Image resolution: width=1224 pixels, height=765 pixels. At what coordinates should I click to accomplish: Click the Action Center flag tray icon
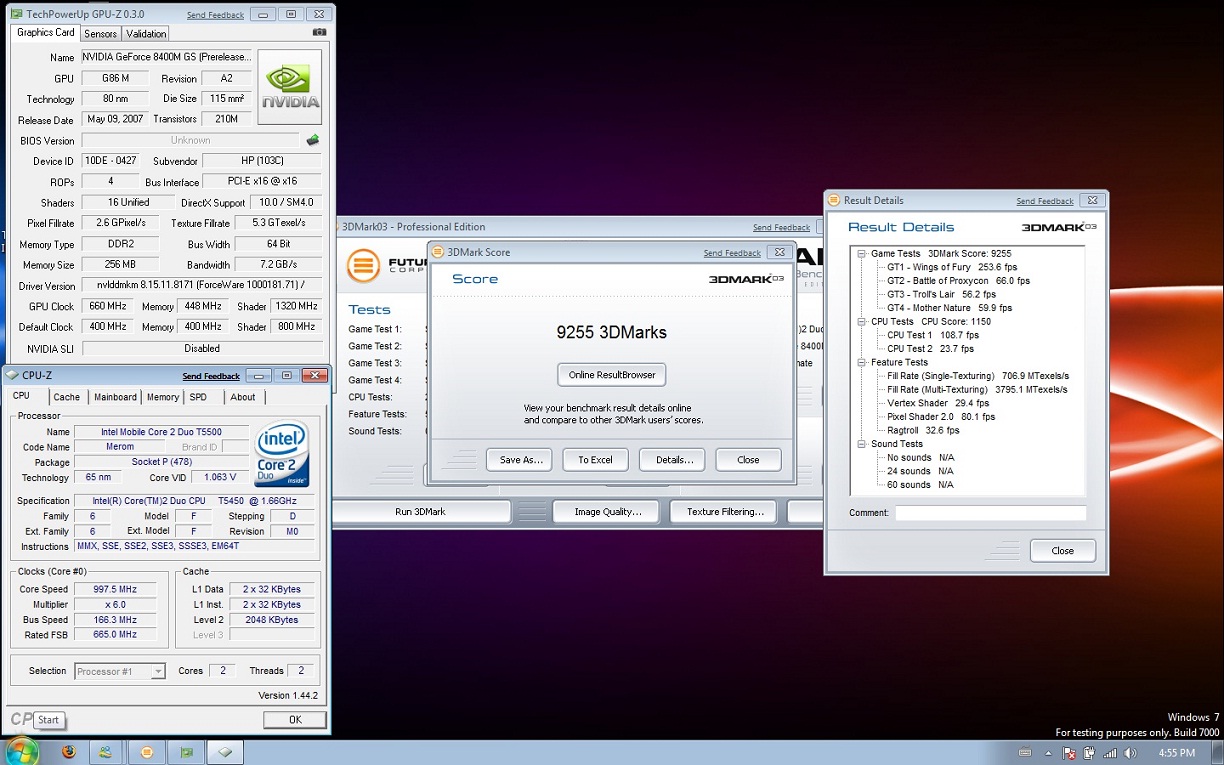pos(1068,753)
